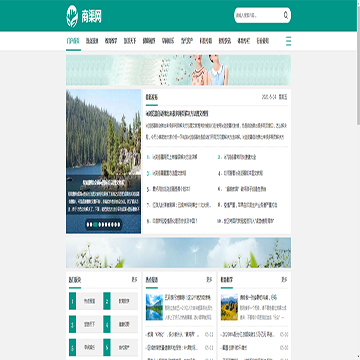Viewport: 360px width, 360px height.
Task: Click the magnifying glass search icon
Action: (x=286, y=15)
